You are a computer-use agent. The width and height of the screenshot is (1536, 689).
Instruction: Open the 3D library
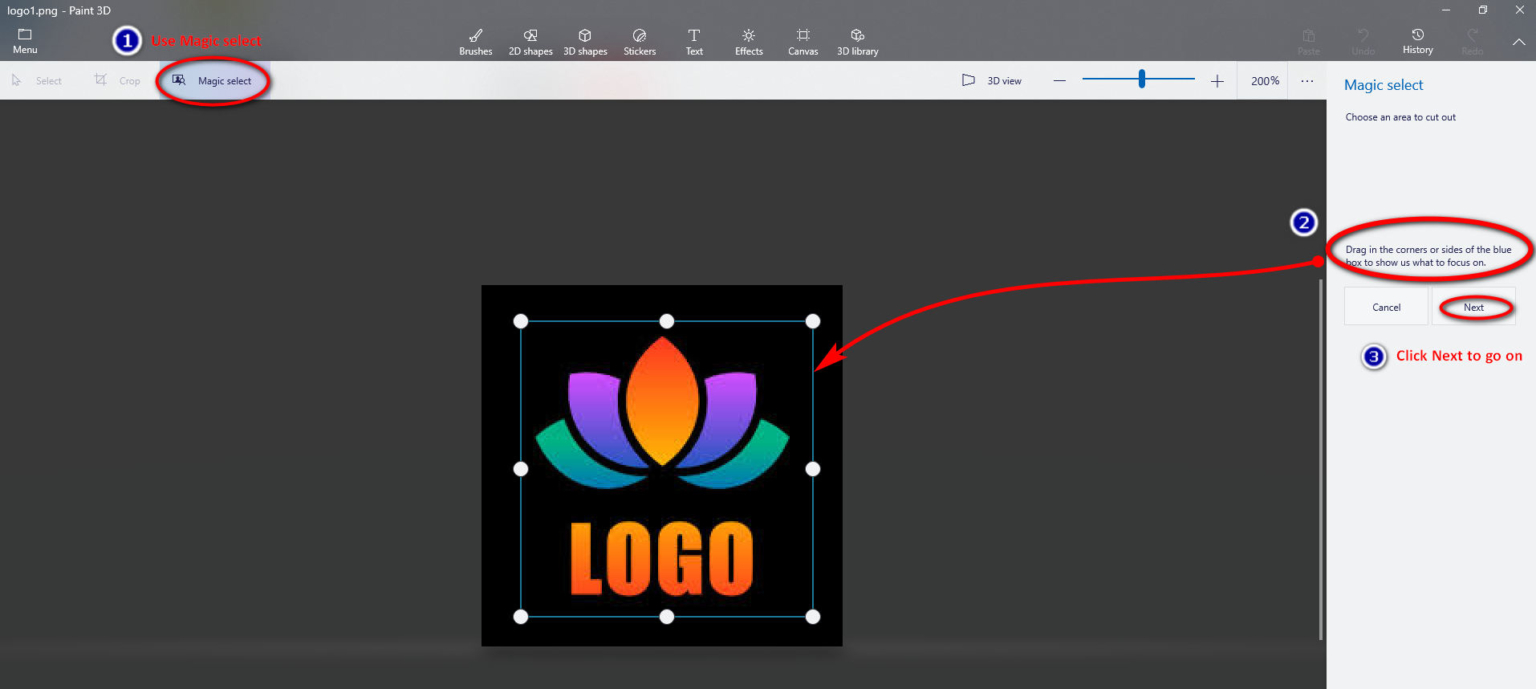tap(857, 41)
